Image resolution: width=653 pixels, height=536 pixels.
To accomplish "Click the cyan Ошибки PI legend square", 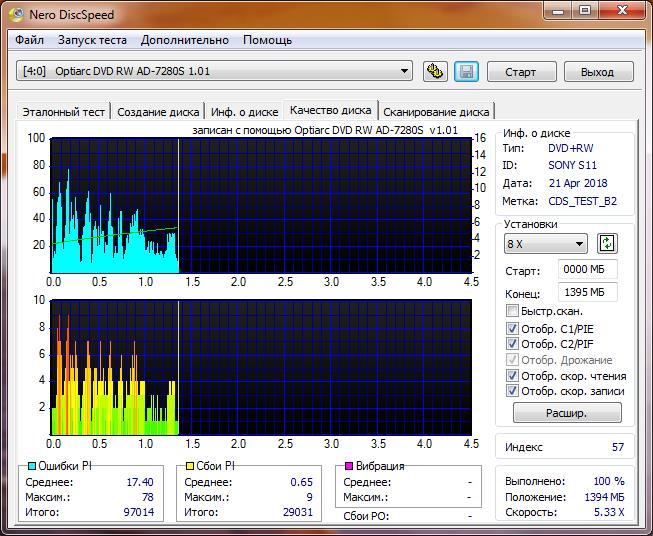I will (x=30, y=467).
